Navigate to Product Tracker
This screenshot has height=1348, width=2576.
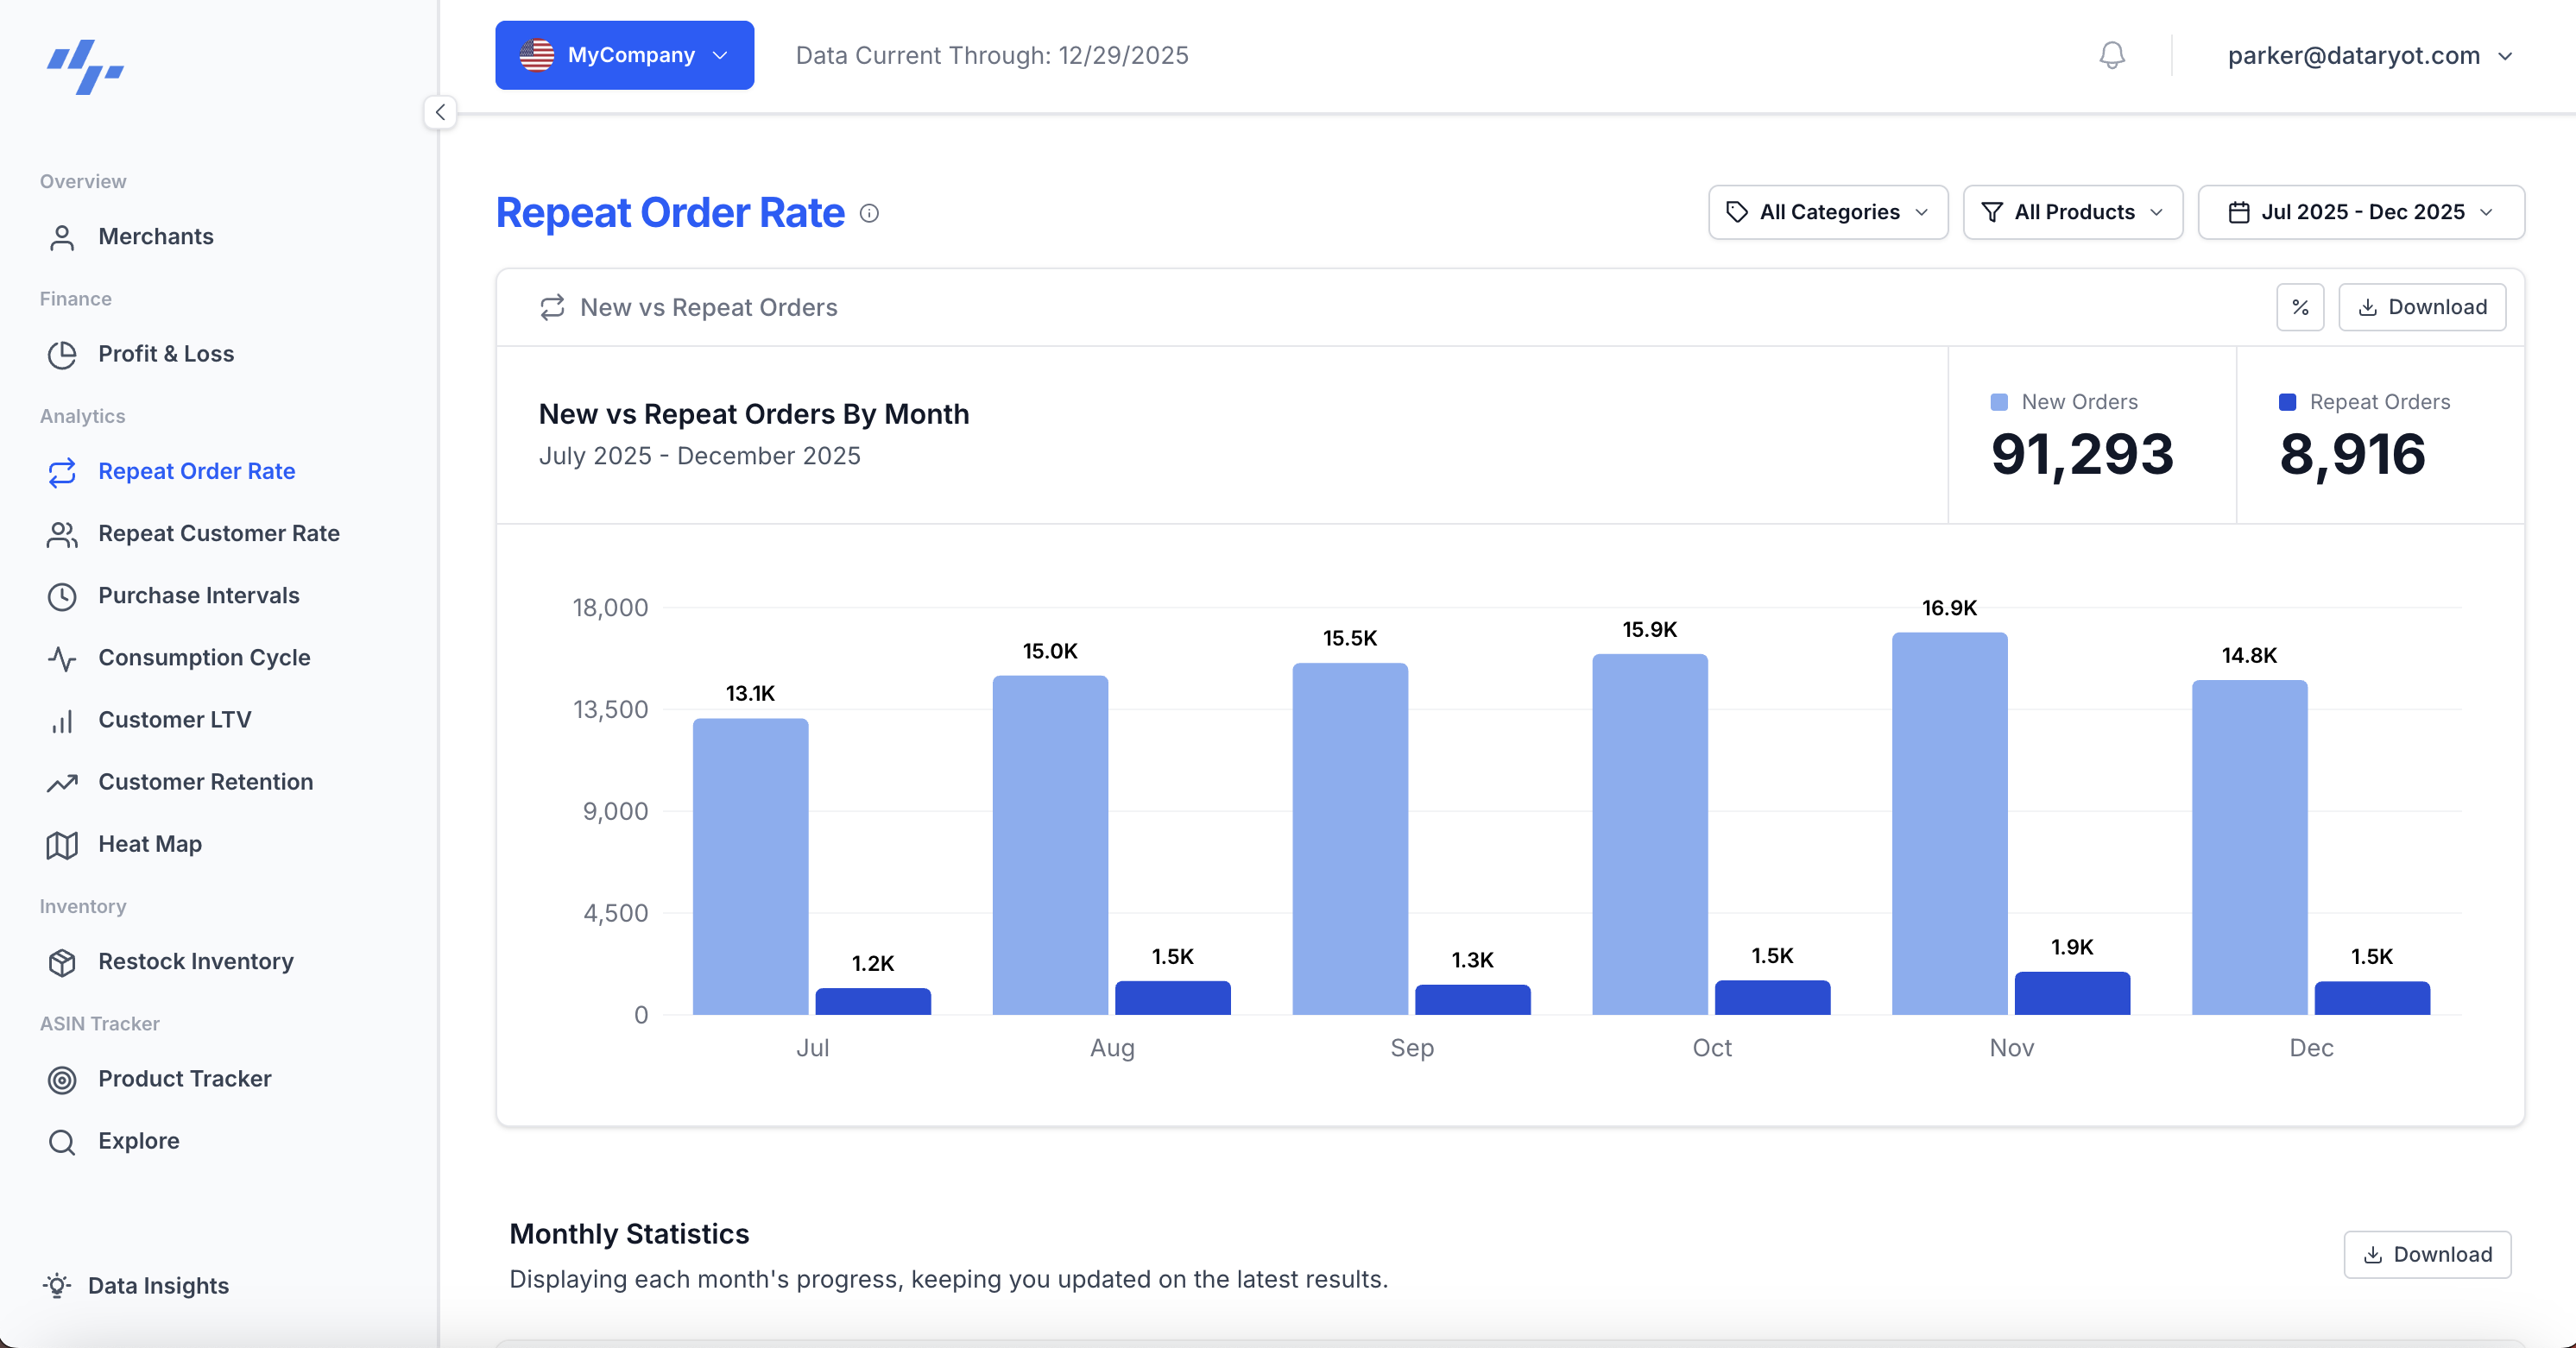pyautogui.click(x=184, y=1079)
